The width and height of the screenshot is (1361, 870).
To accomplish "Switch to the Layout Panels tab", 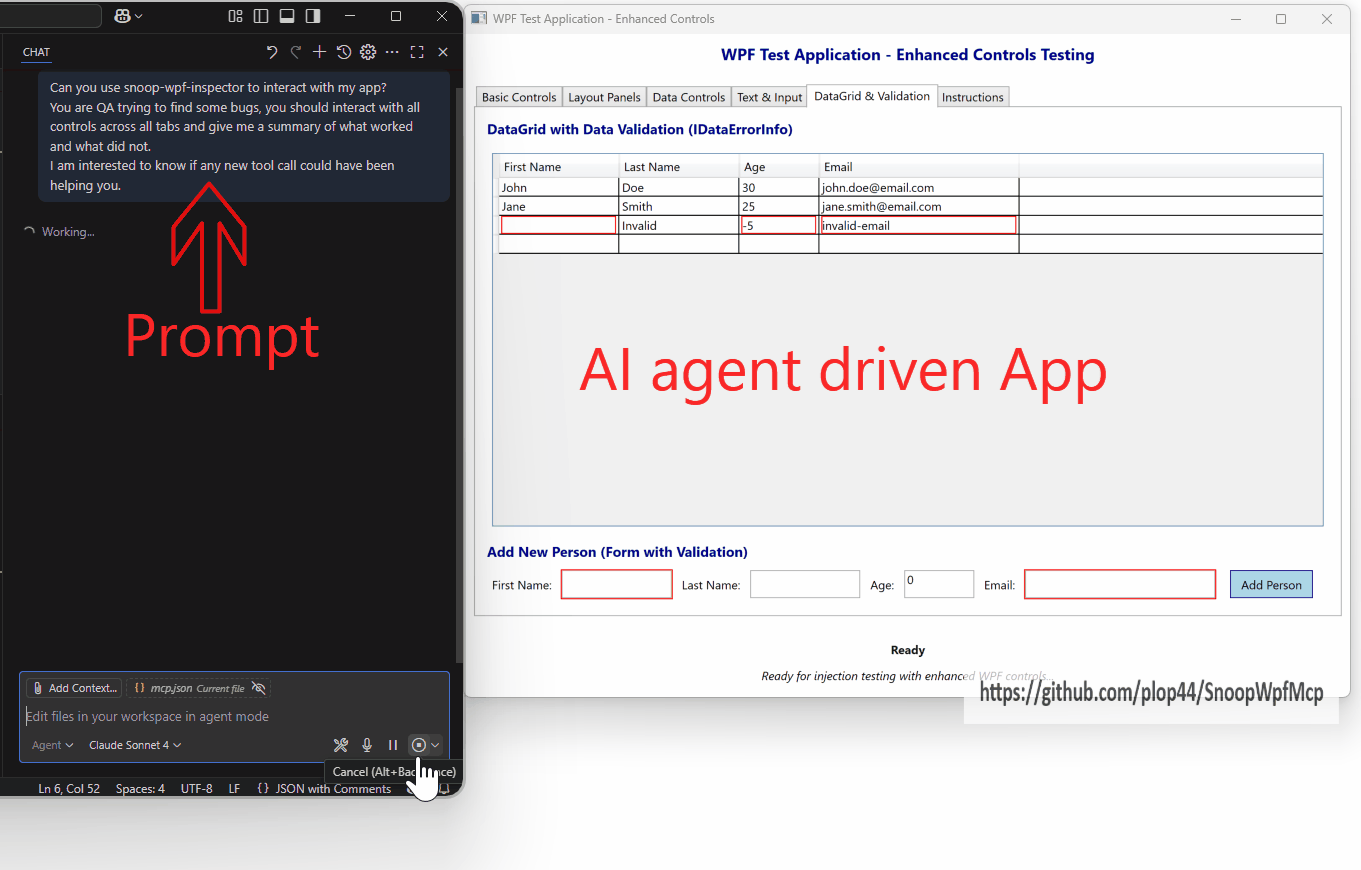I will pyautogui.click(x=604, y=97).
